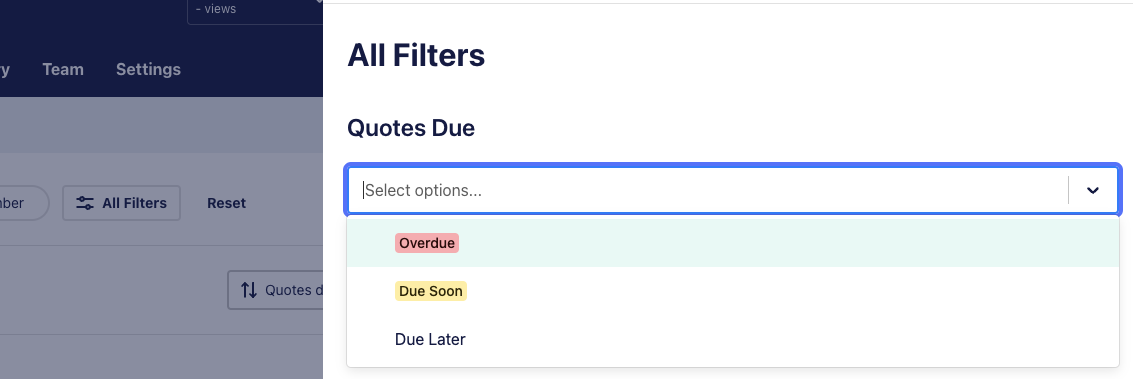Open the Quotes sort button
This screenshot has width=1133, height=379.
click(275, 290)
